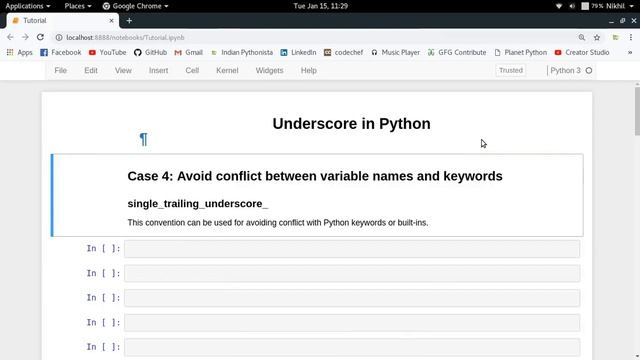640x360 pixels.
Task: Open the Google Chrome app menu in top bar
Action: click(136, 6)
